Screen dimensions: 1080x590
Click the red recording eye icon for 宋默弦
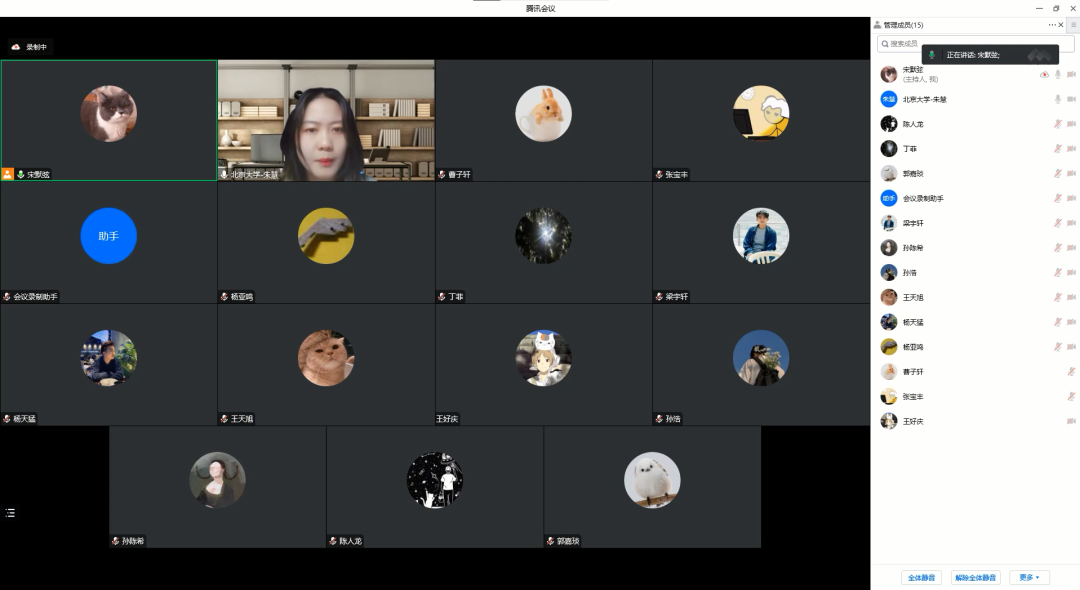pyautogui.click(x=1044, y=75)
